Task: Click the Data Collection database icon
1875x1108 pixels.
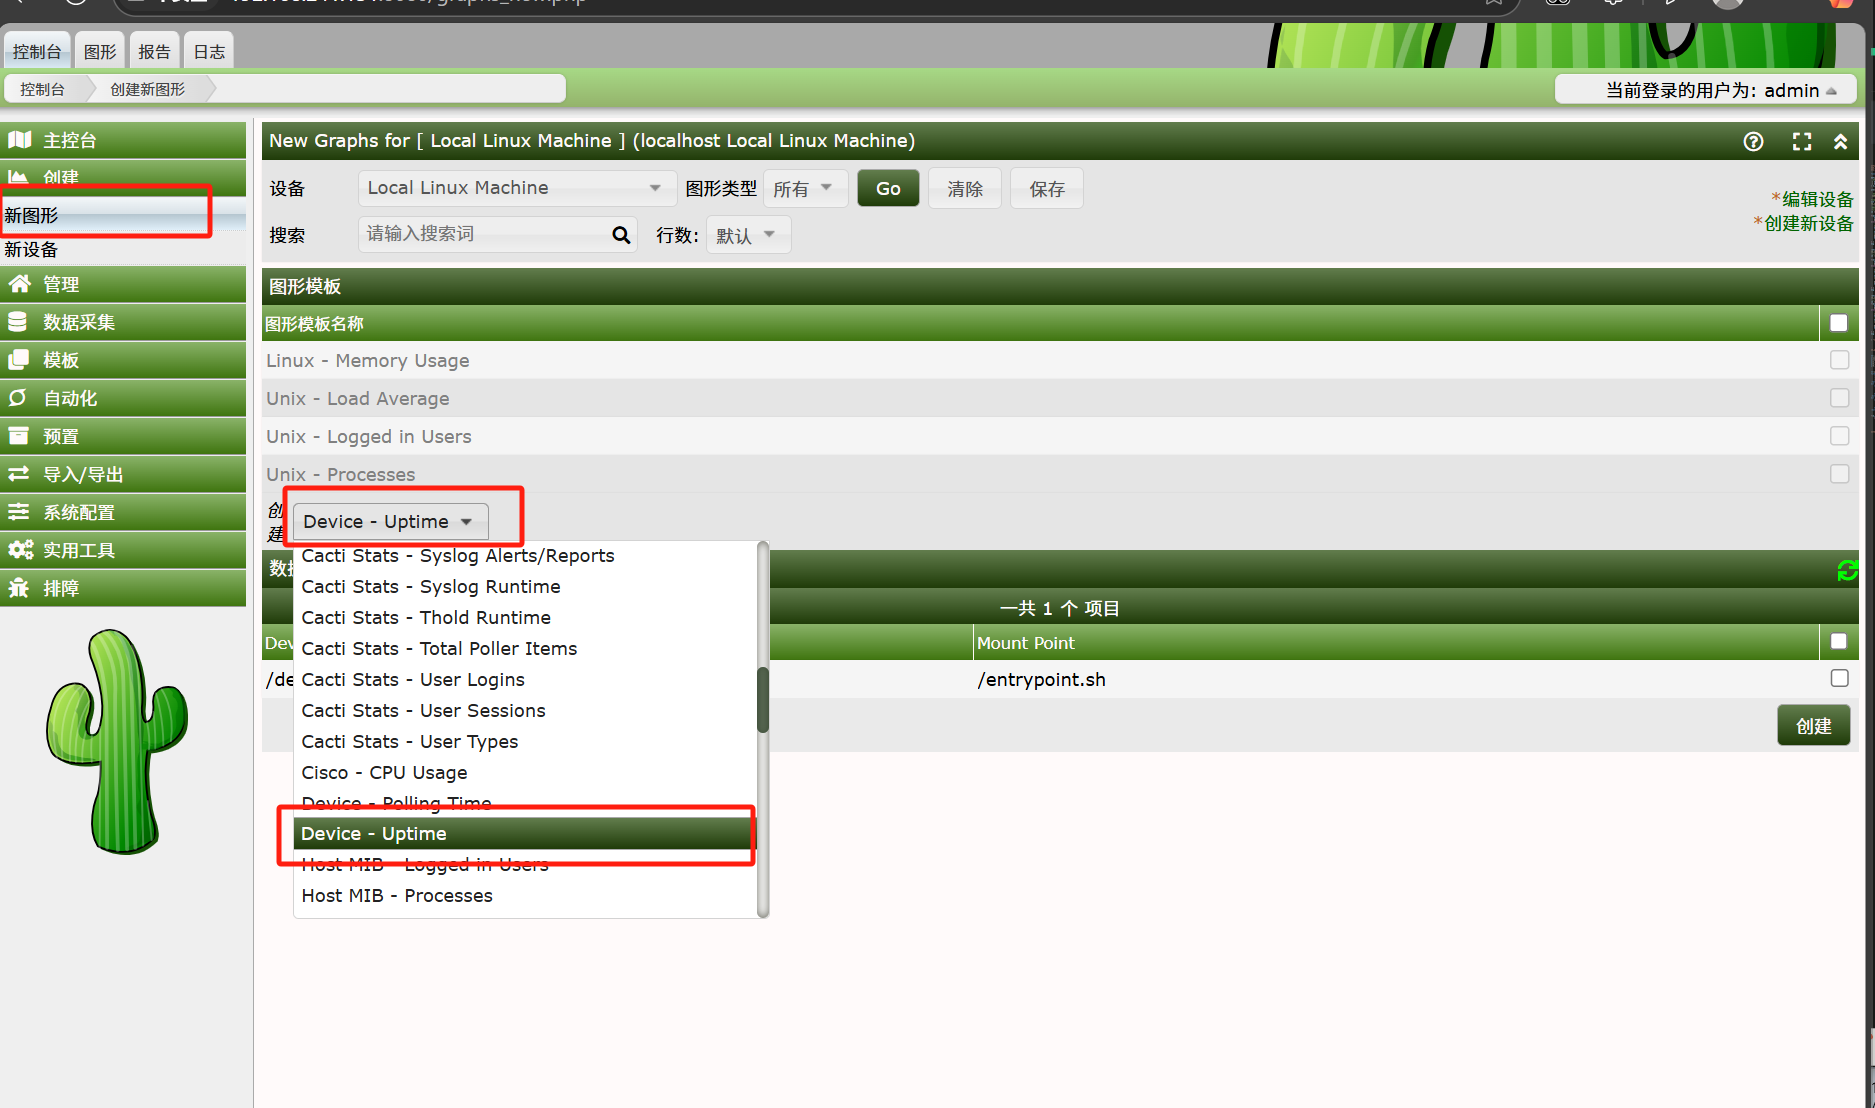Action: pyautogui.click(x=18, y=322)
